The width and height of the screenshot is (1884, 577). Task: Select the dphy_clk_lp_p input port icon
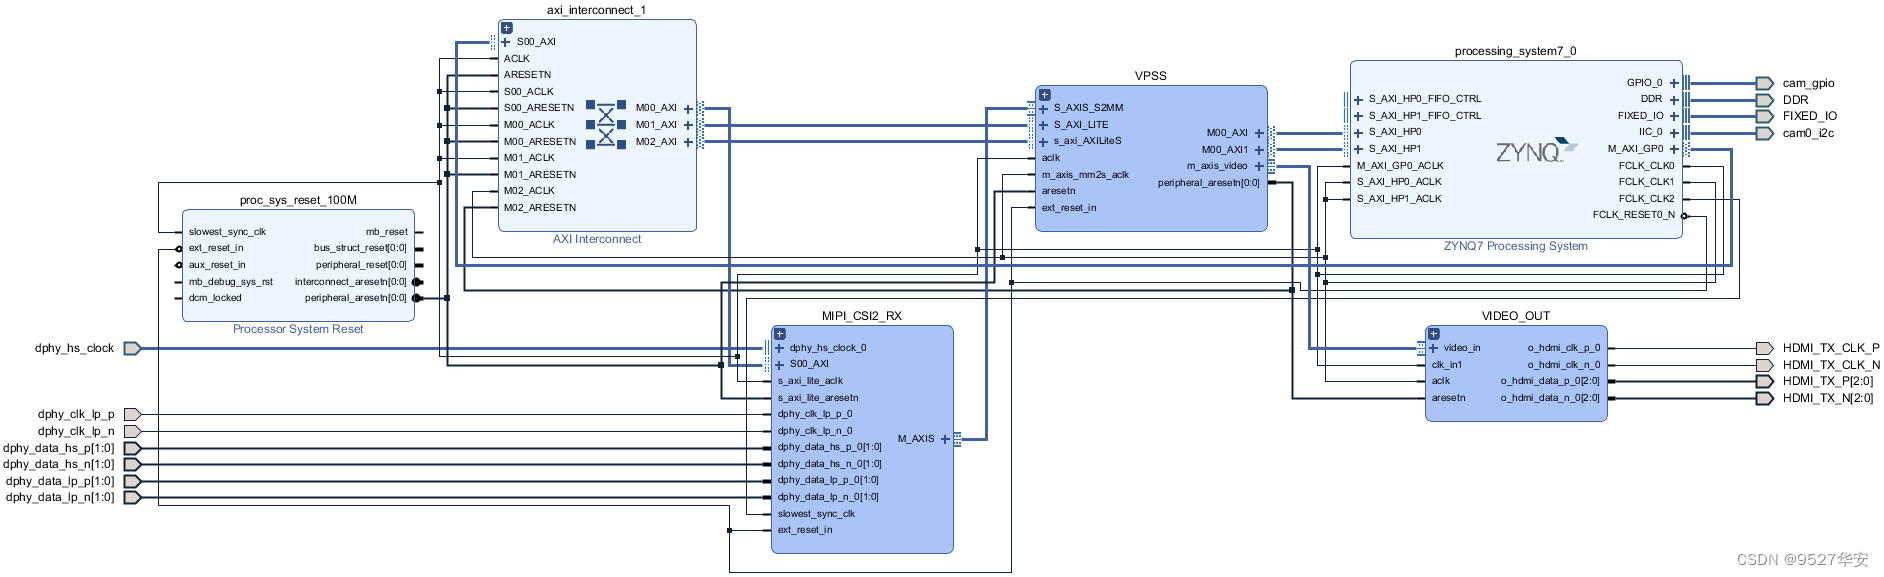[132, 414]
